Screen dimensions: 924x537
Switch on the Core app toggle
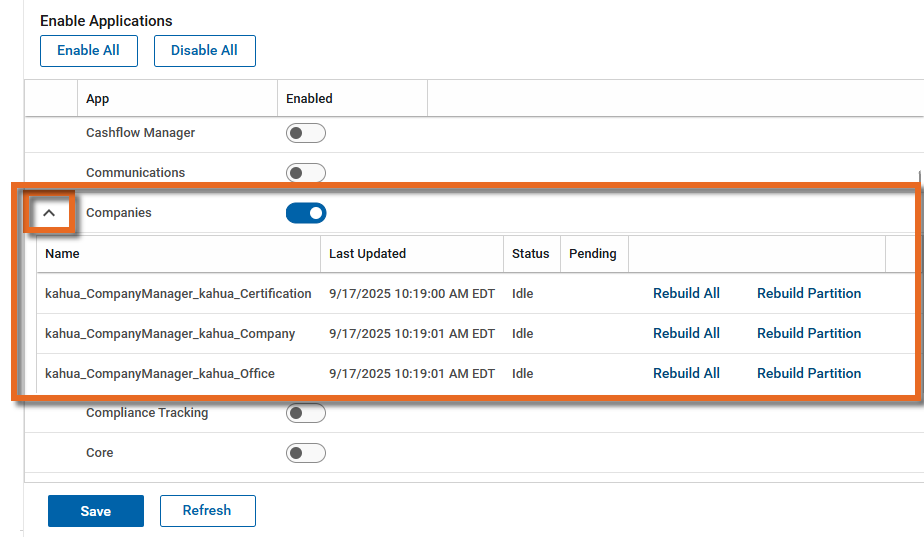click(306, 453)
